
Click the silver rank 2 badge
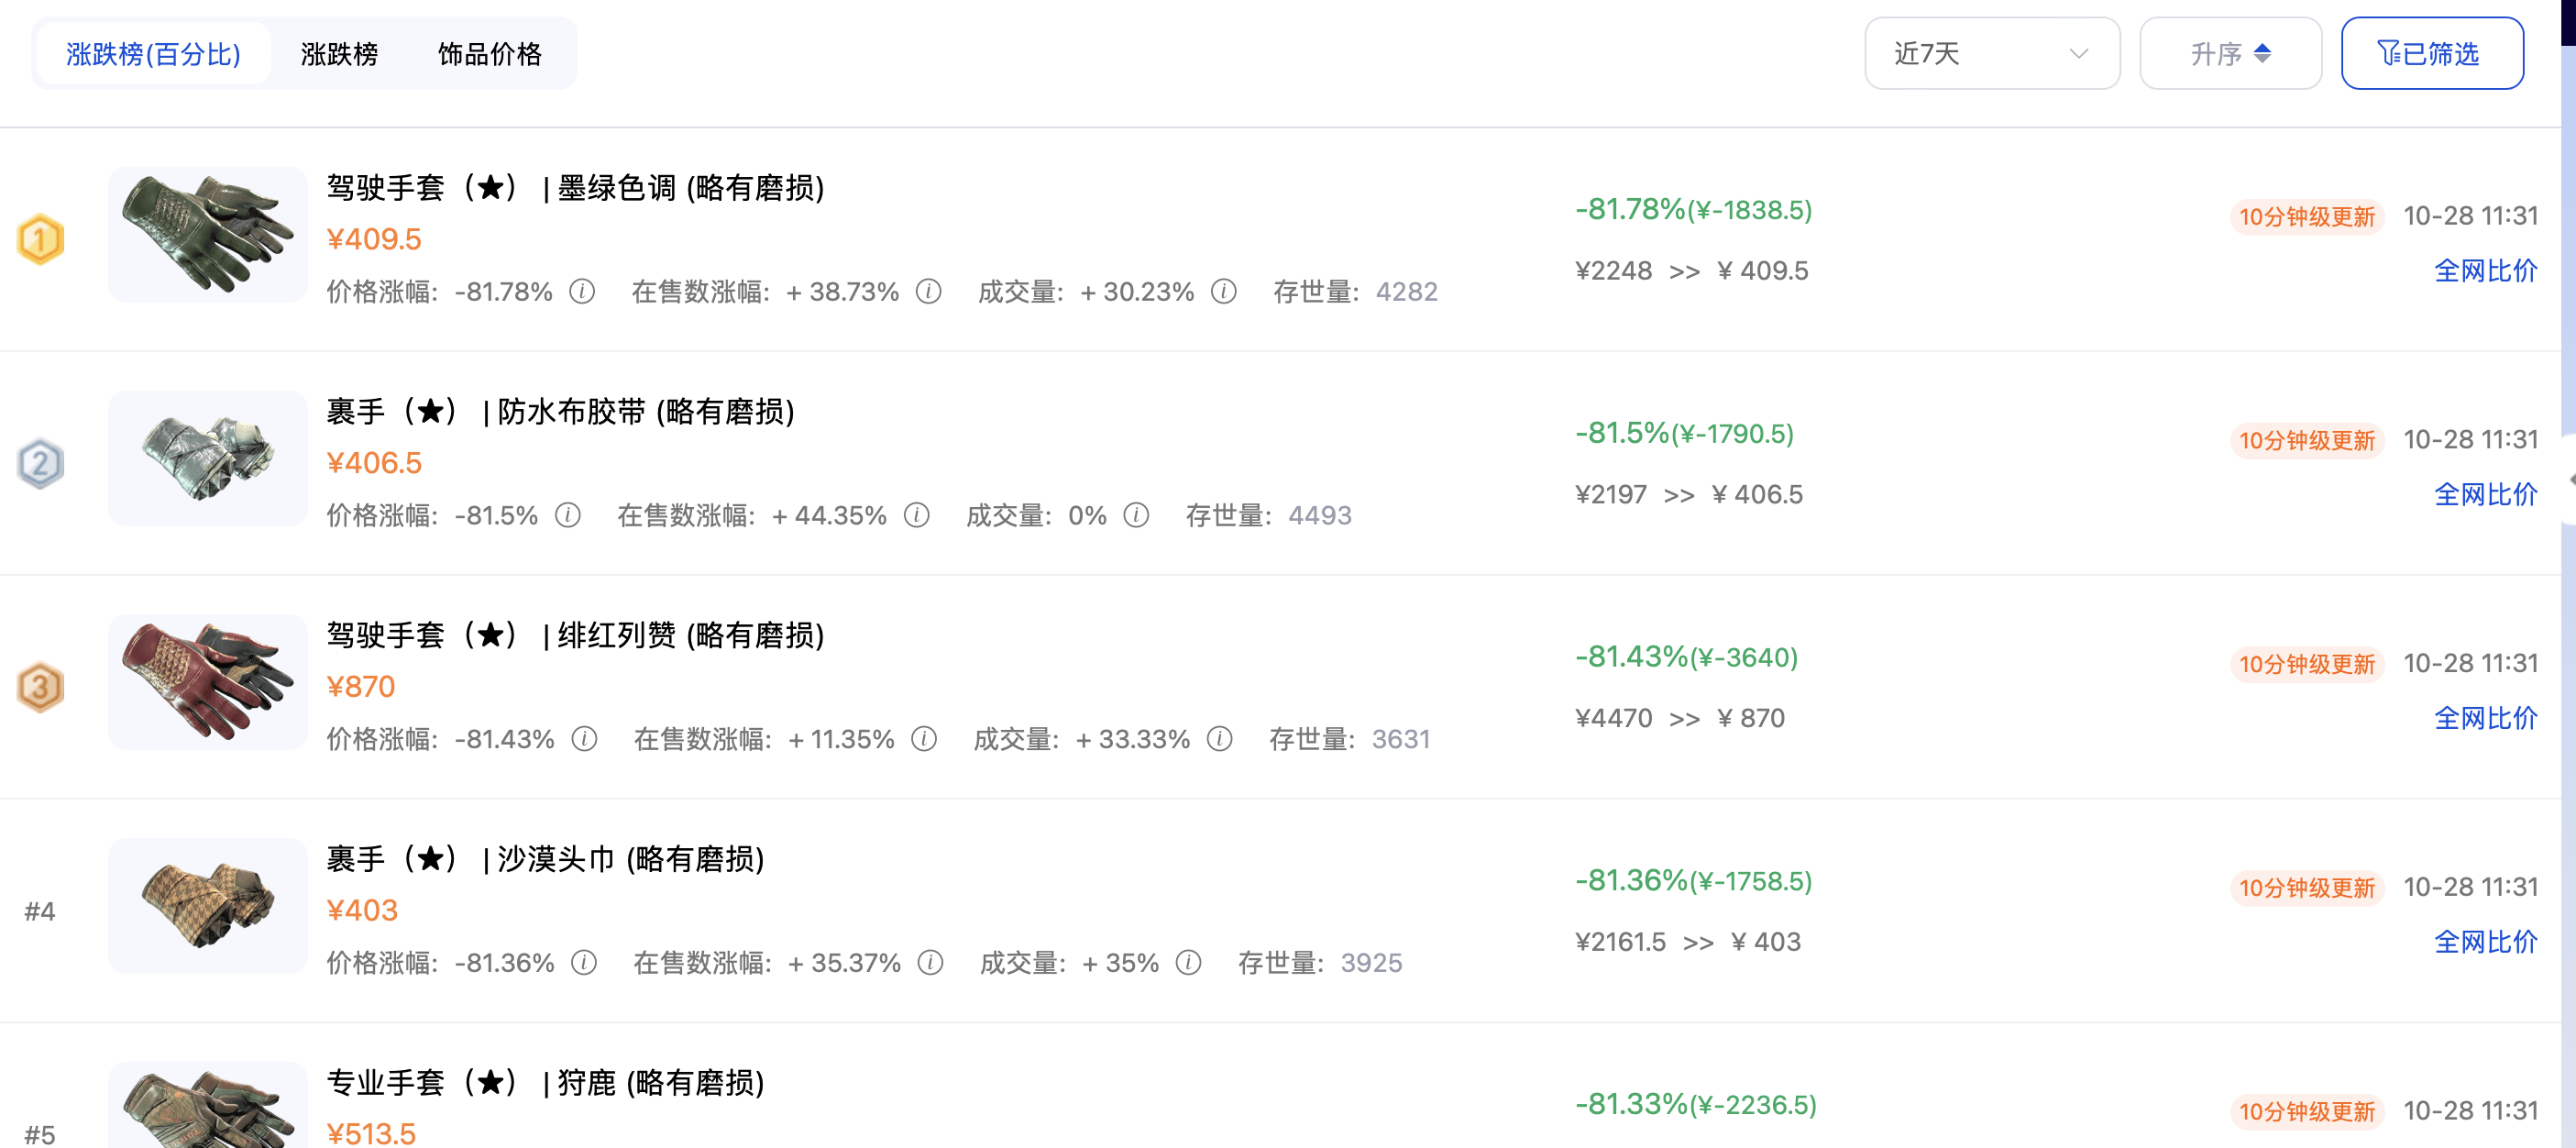click(40, 461)
